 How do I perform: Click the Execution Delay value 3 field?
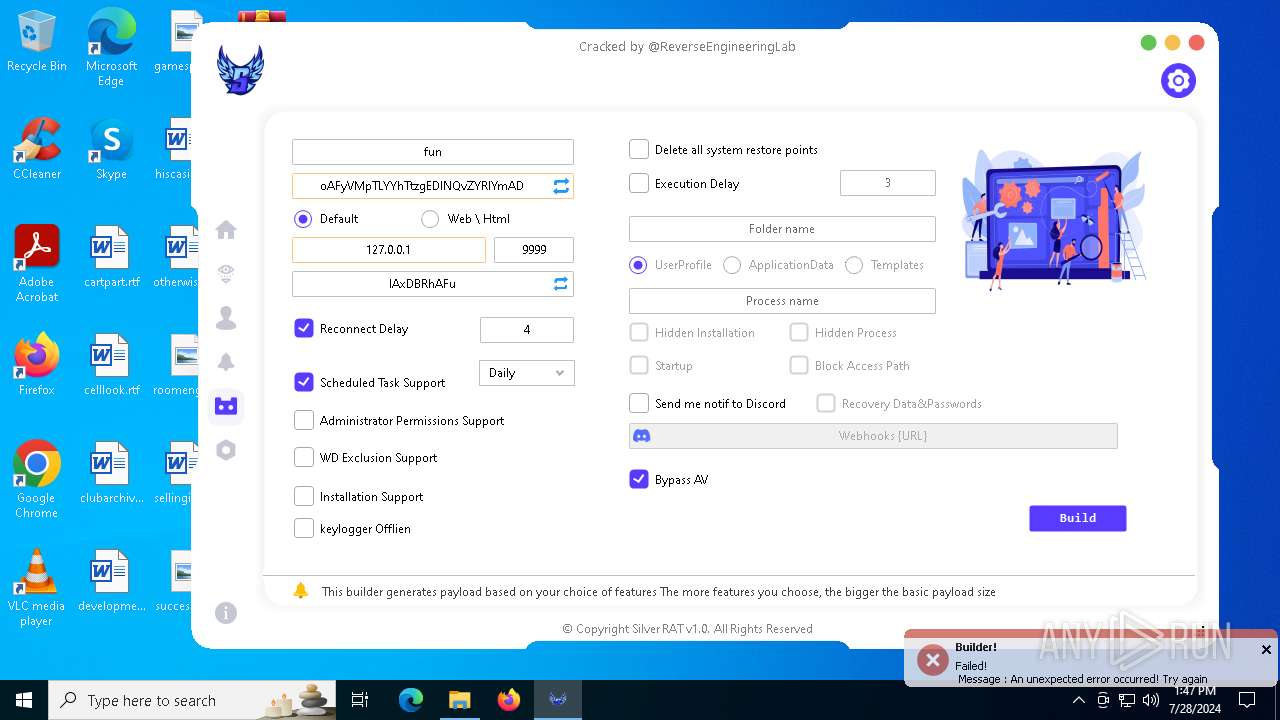[x=888, y=183]
